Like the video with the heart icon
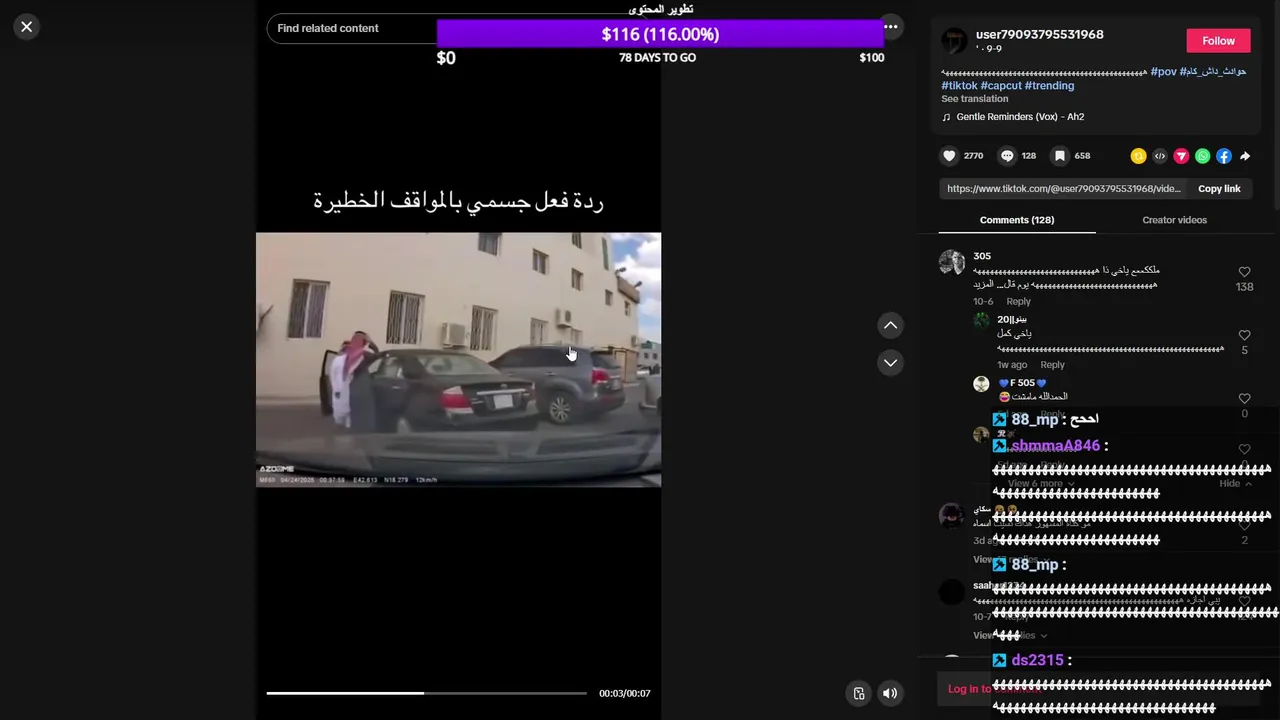Screen dimensions: 1280x720 tap(949, 156)
